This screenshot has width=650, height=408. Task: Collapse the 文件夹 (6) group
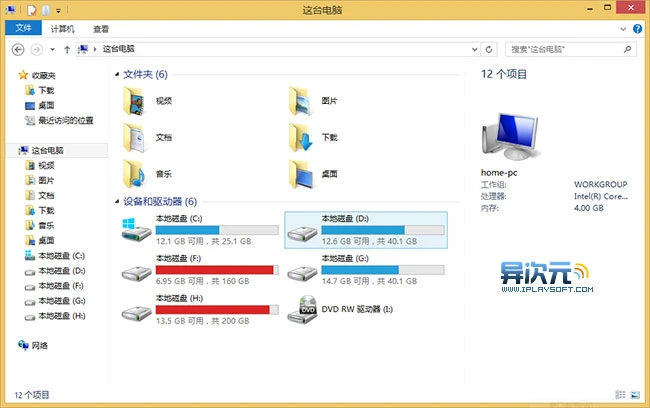[x=117, y=74]
